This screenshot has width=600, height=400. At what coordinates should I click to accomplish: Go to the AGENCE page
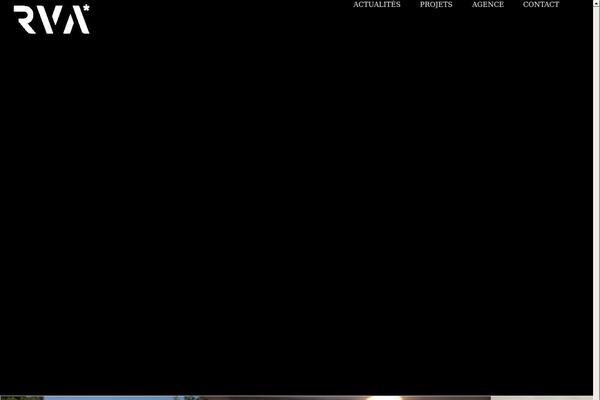click(x=488, y=5)
